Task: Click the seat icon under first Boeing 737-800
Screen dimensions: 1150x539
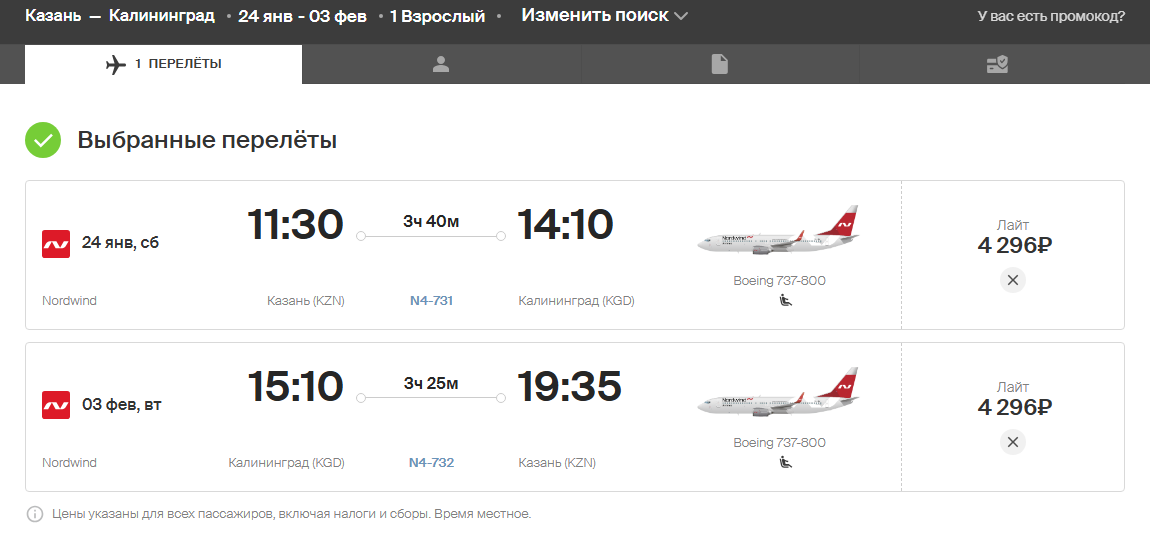Action: click(785, 300)
